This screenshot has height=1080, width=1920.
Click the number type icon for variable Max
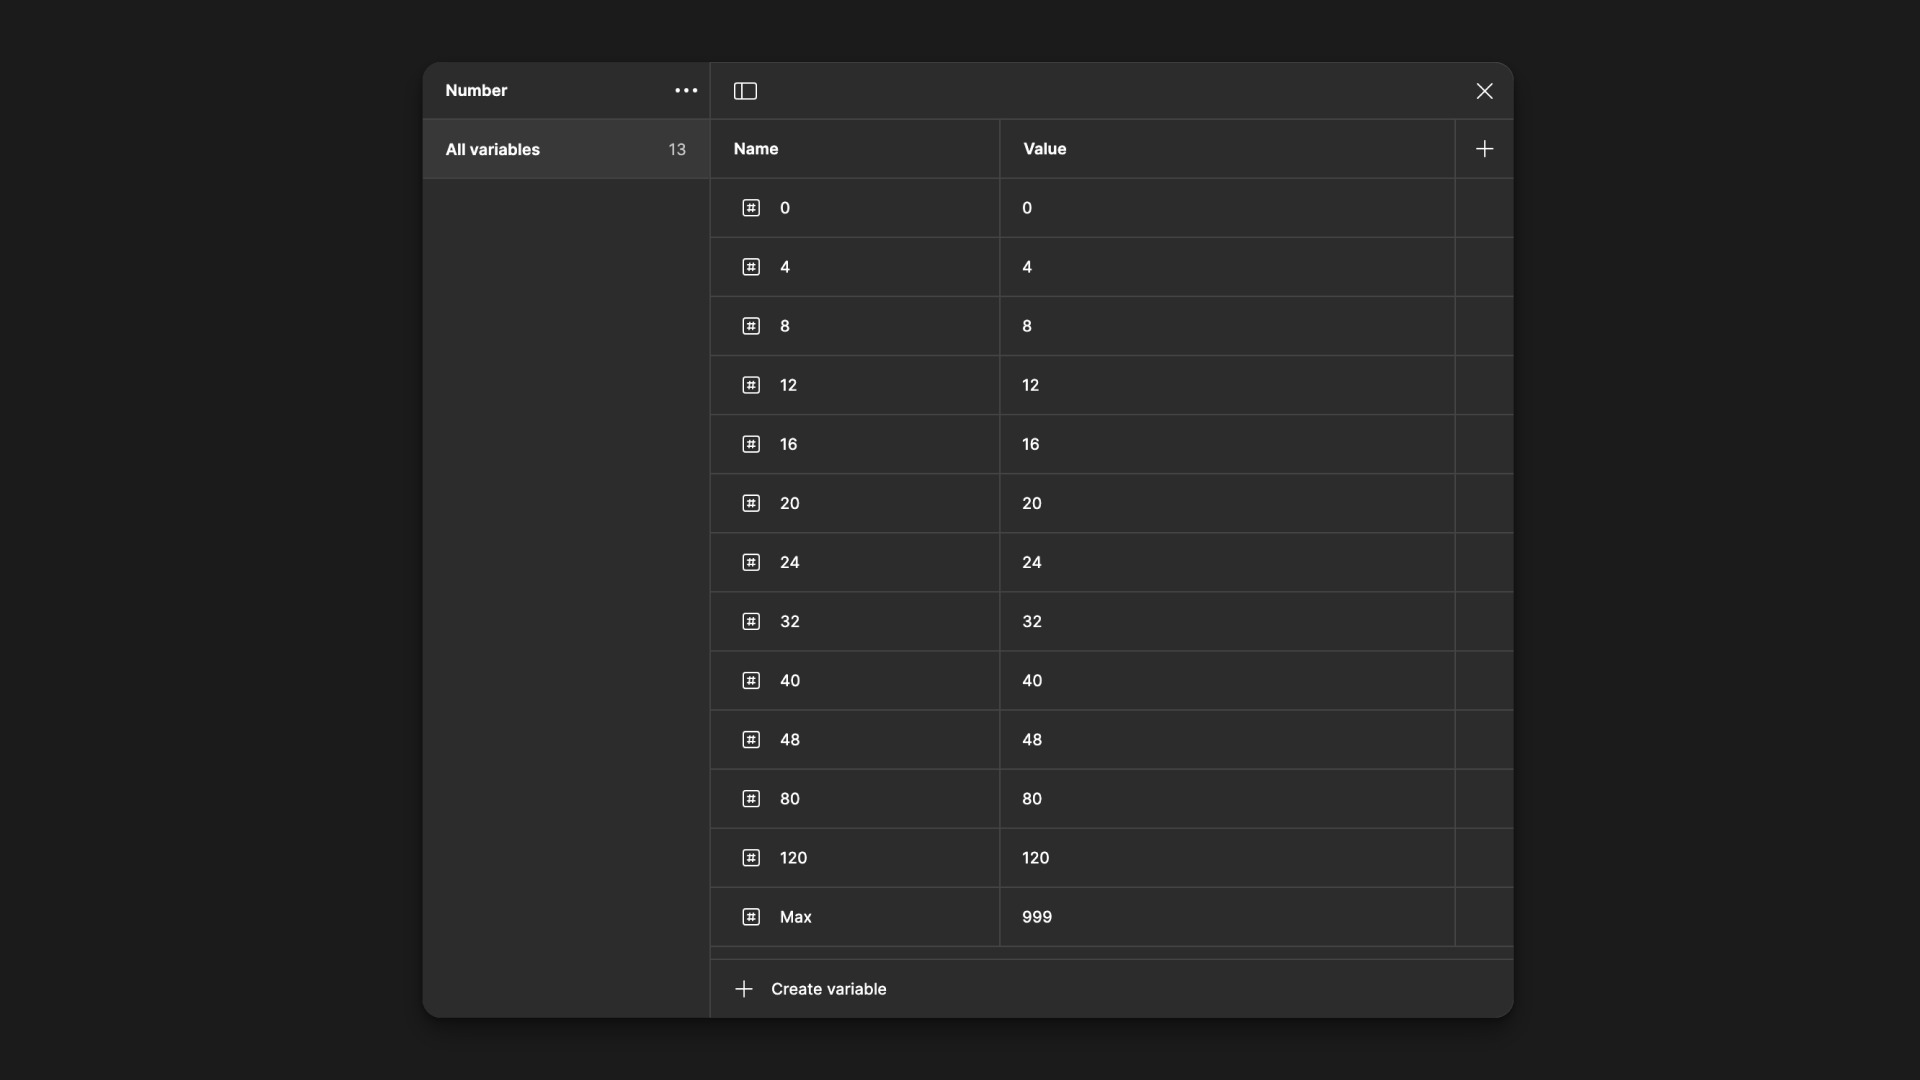pos(751,916)
